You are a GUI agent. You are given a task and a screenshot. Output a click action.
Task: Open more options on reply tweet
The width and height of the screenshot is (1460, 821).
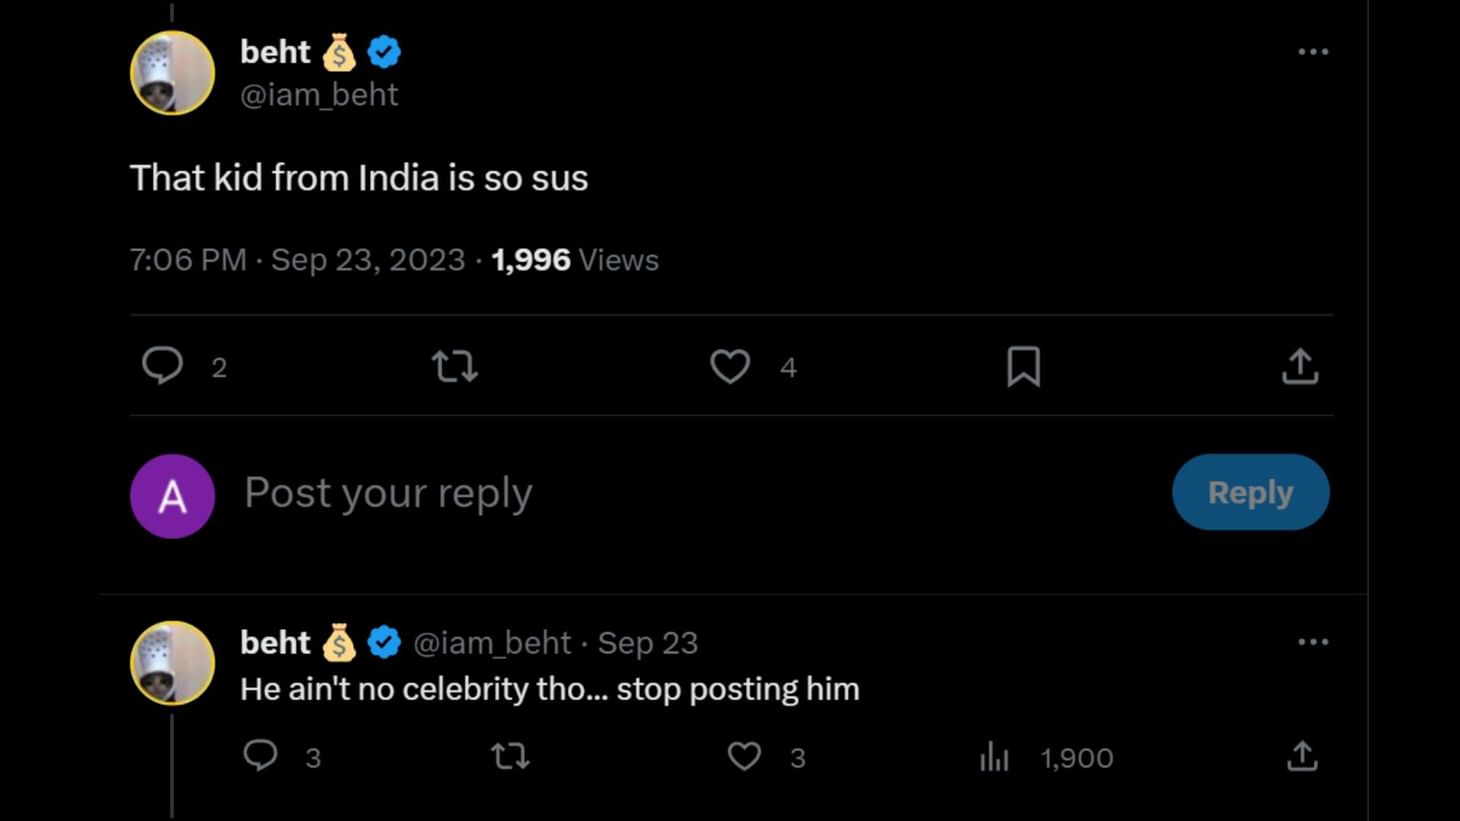[x=1312, y=642]
